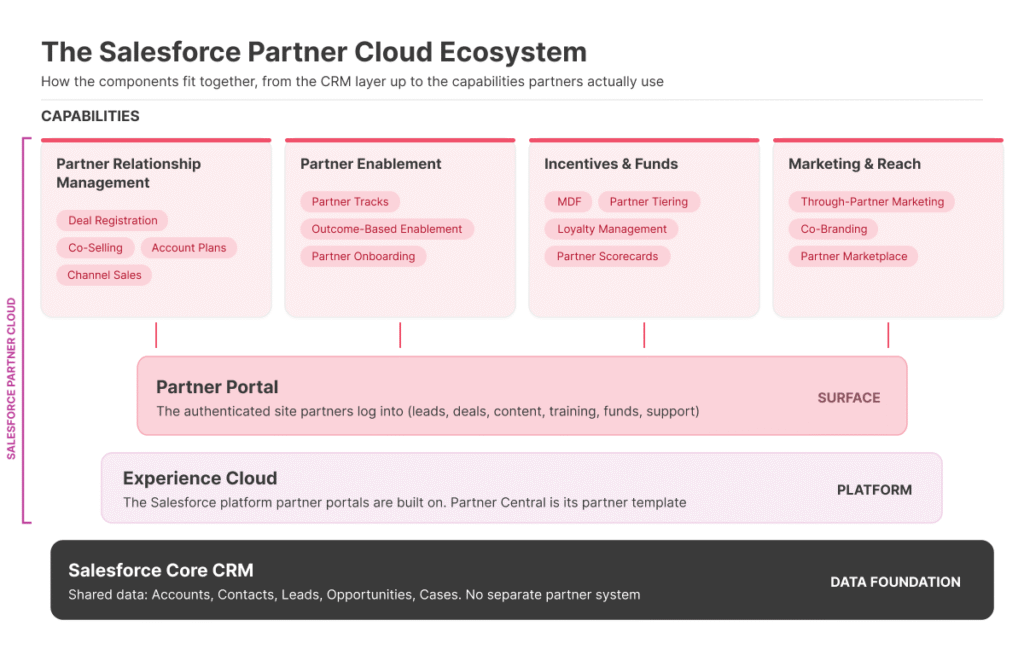Click the Salesforce Core CRM heading

161,570
